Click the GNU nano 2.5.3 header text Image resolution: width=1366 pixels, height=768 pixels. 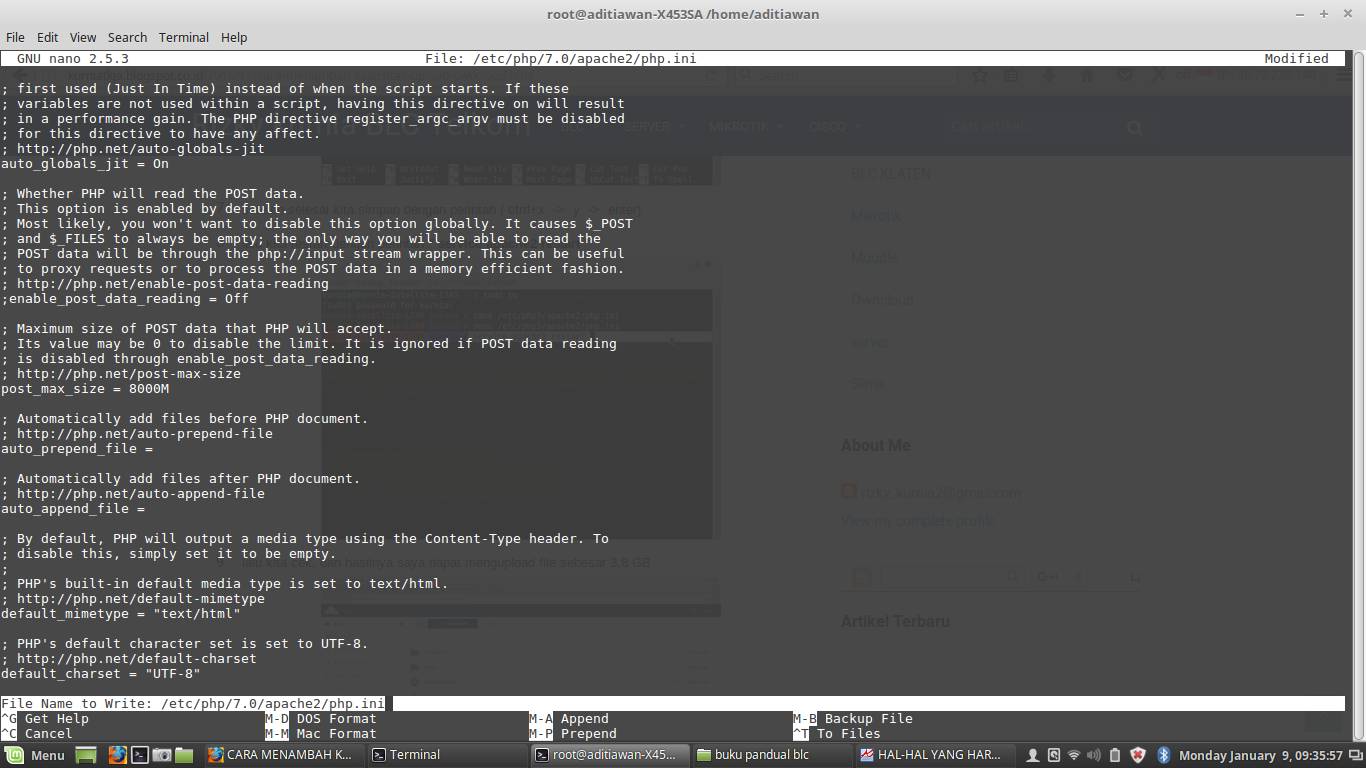[73, 58]
